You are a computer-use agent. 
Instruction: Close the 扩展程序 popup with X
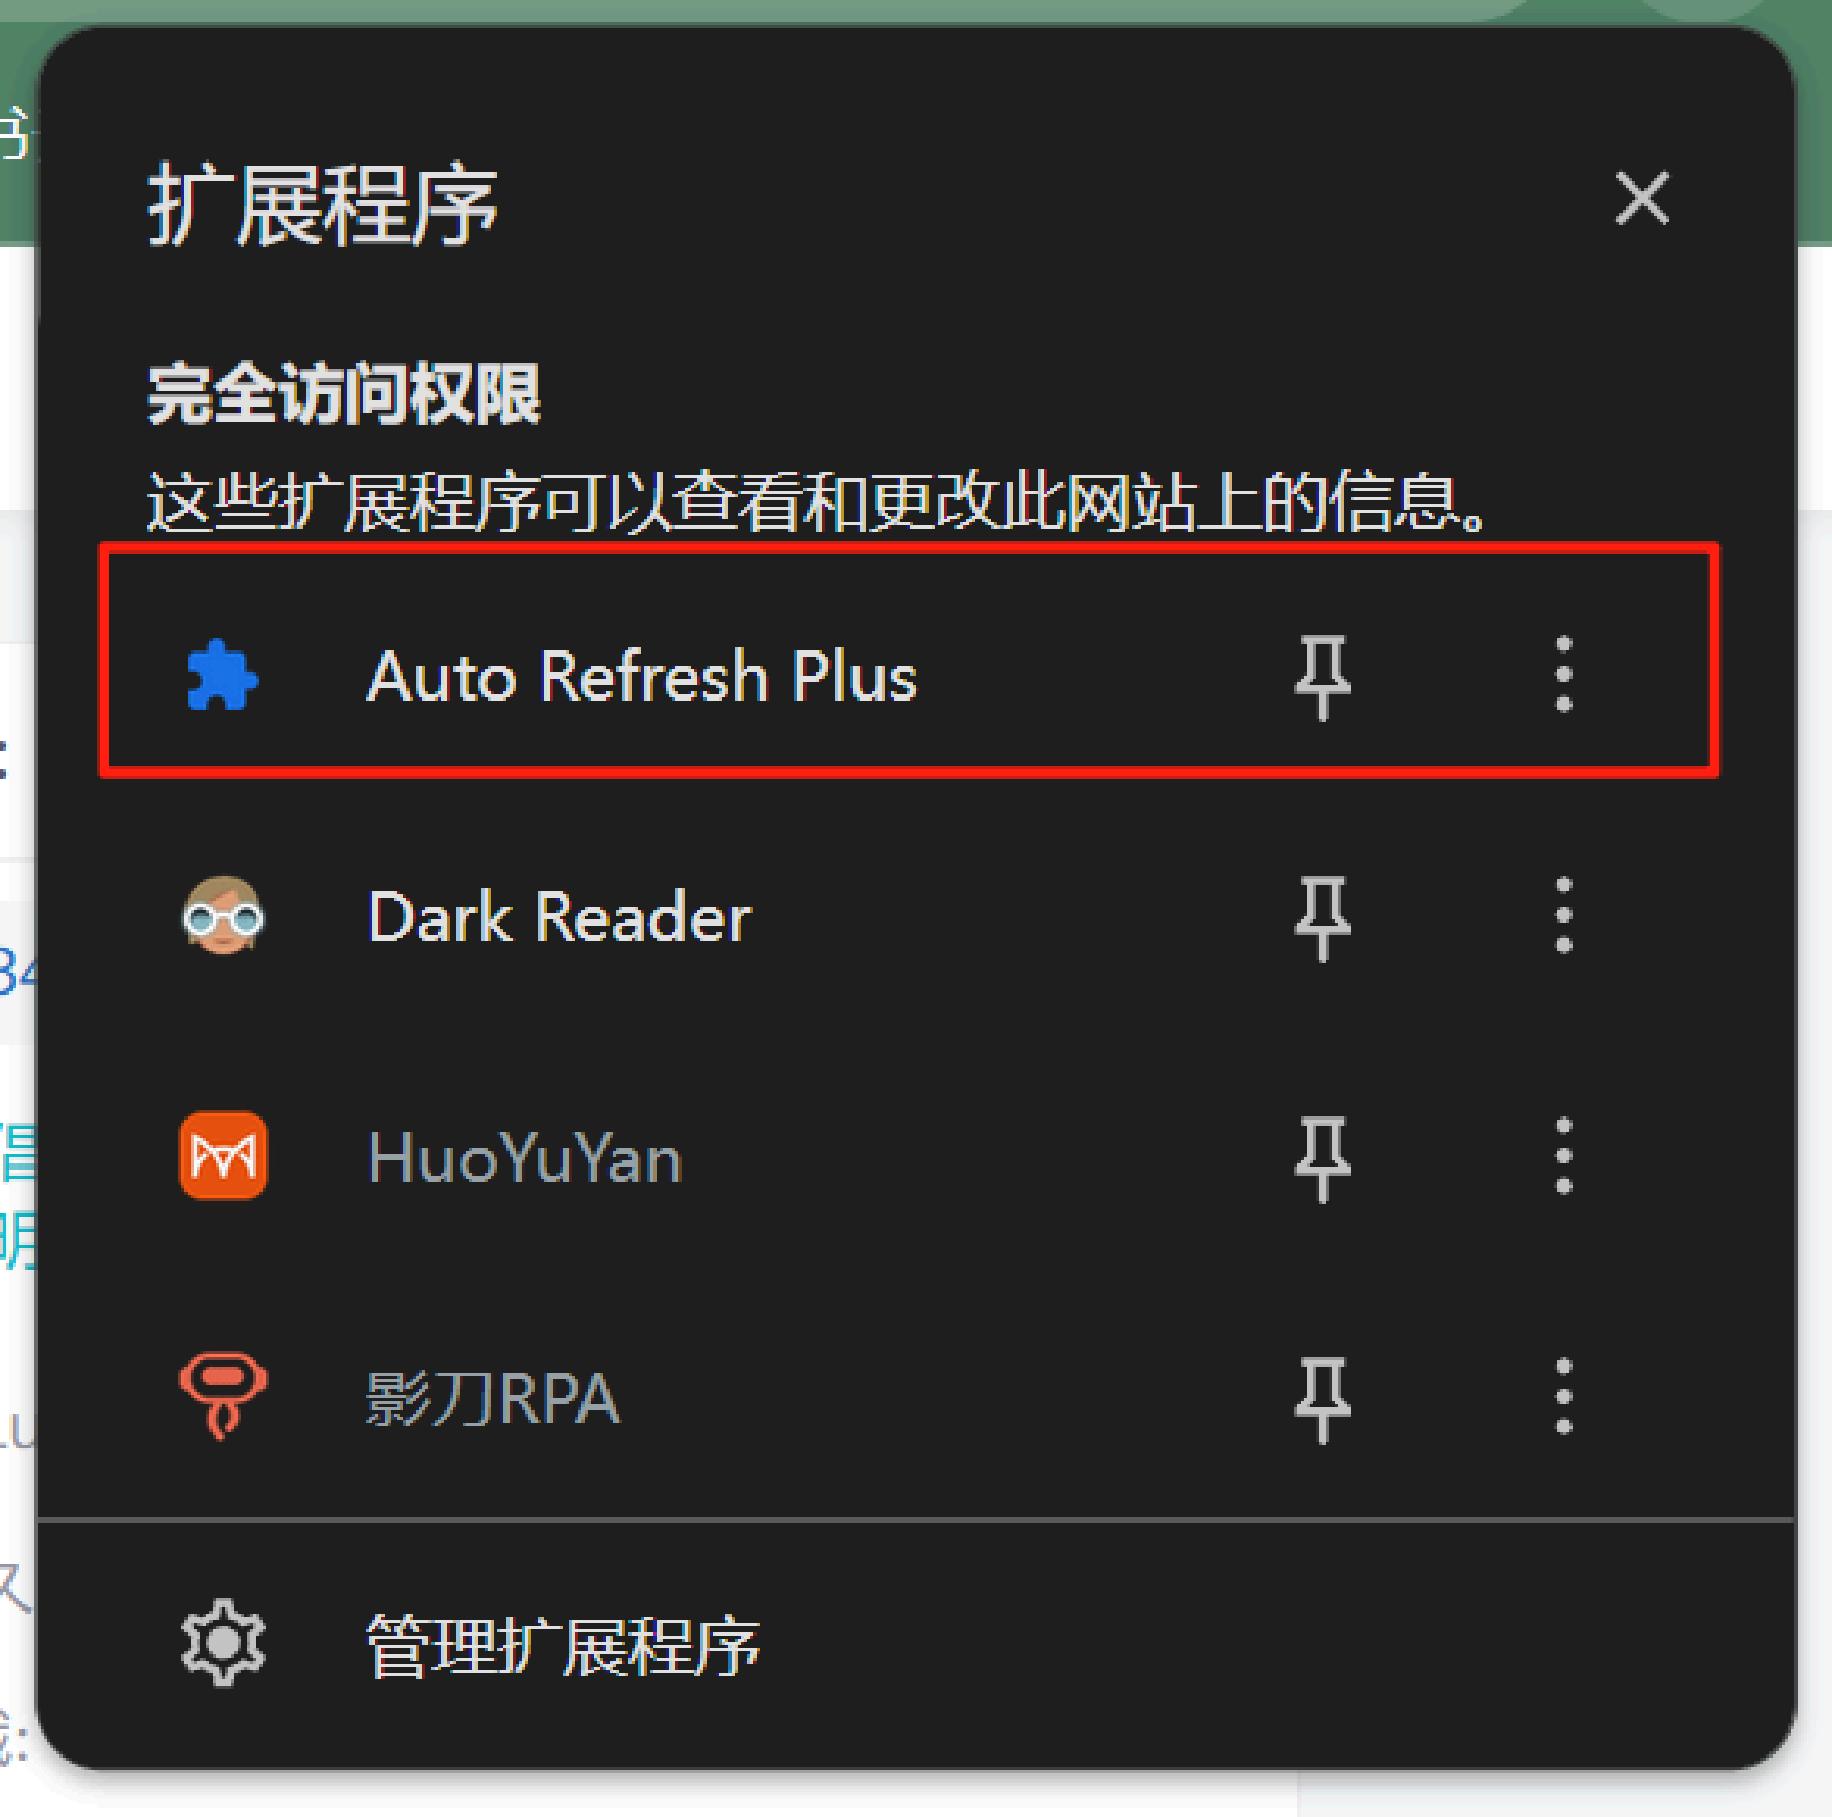[x=1642, y=198]
